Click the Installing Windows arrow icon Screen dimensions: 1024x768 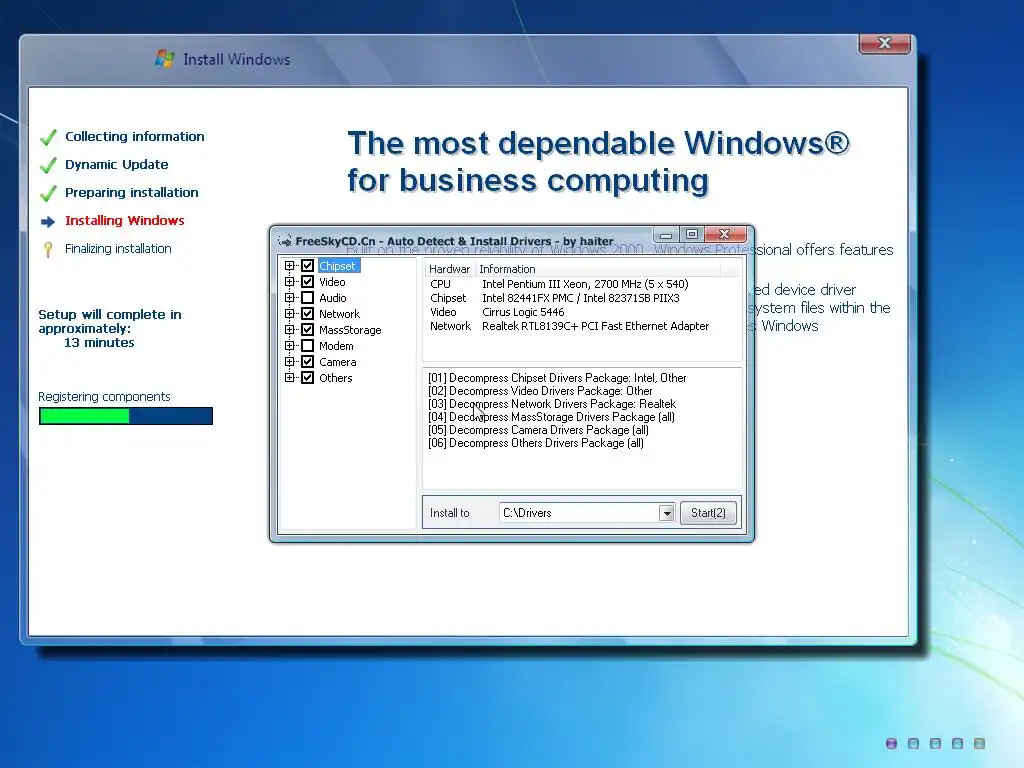click(x=48, y=222)
